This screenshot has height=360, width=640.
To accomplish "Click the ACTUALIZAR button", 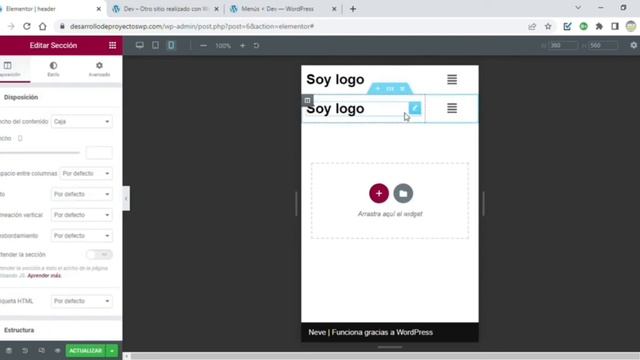I will tap(85, 351).
